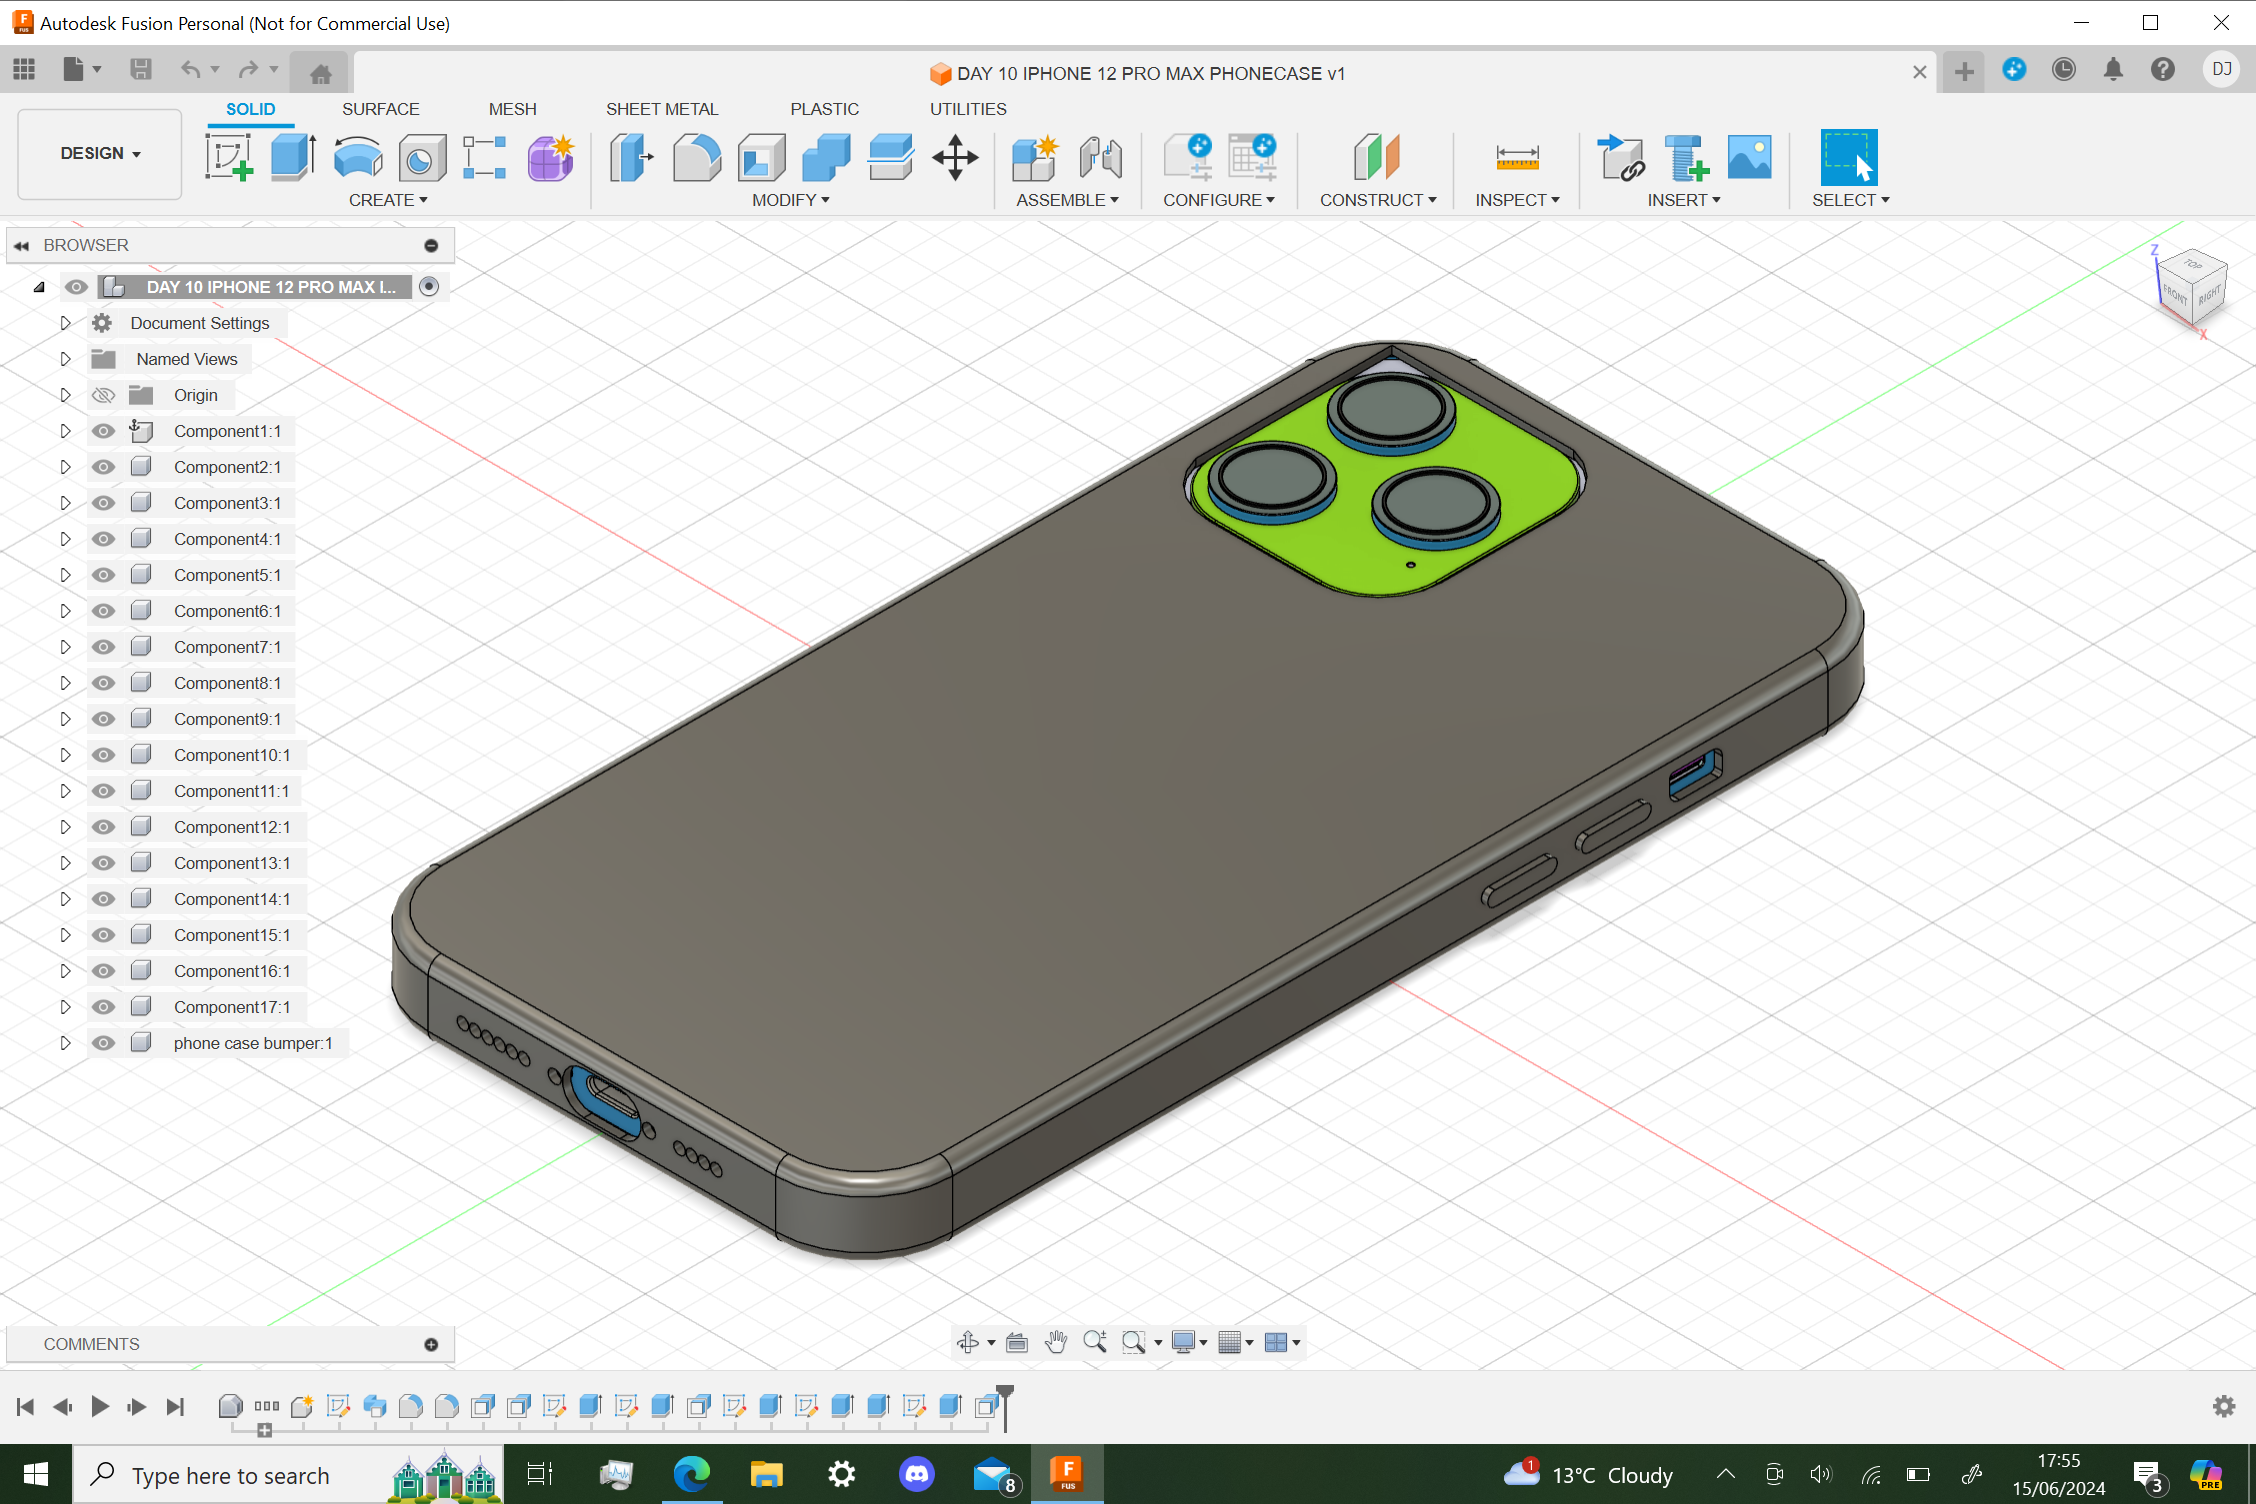Open the CONFIGURE menu
Image resolution: width=2256 pixels, height=1504 pixels.
(1219, 200)
